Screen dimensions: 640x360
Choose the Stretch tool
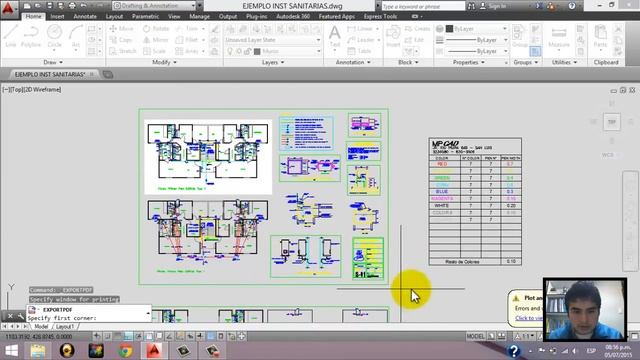point(123,51)
